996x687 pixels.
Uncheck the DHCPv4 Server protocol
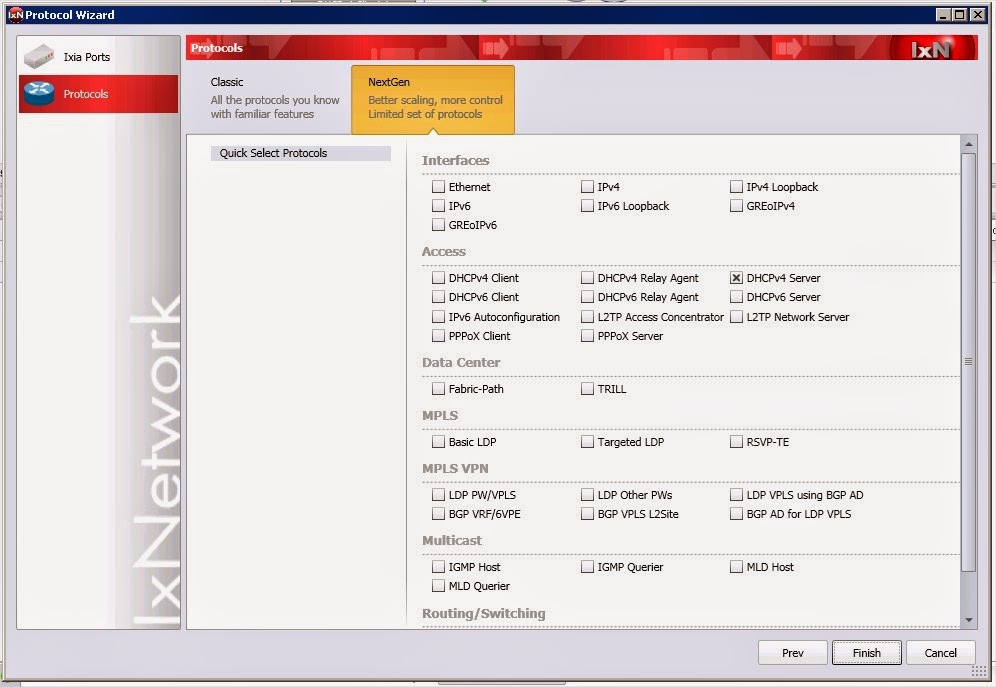736,278
